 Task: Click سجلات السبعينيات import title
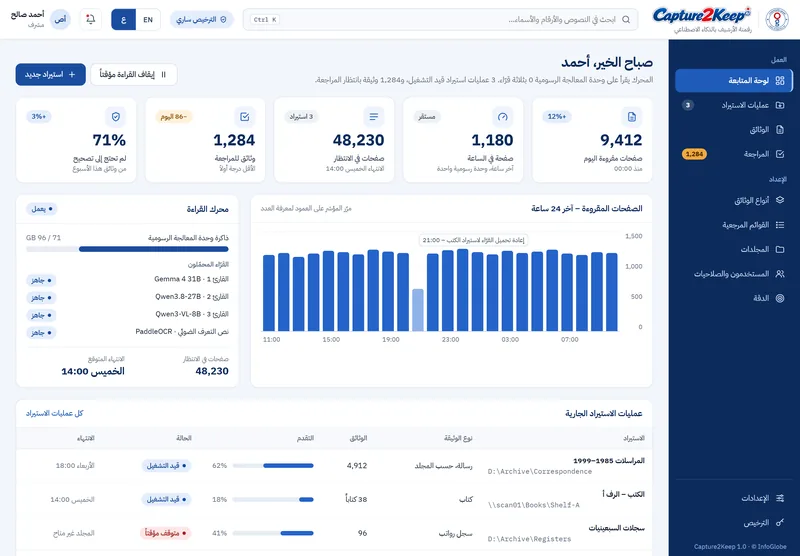click(616, 528)
